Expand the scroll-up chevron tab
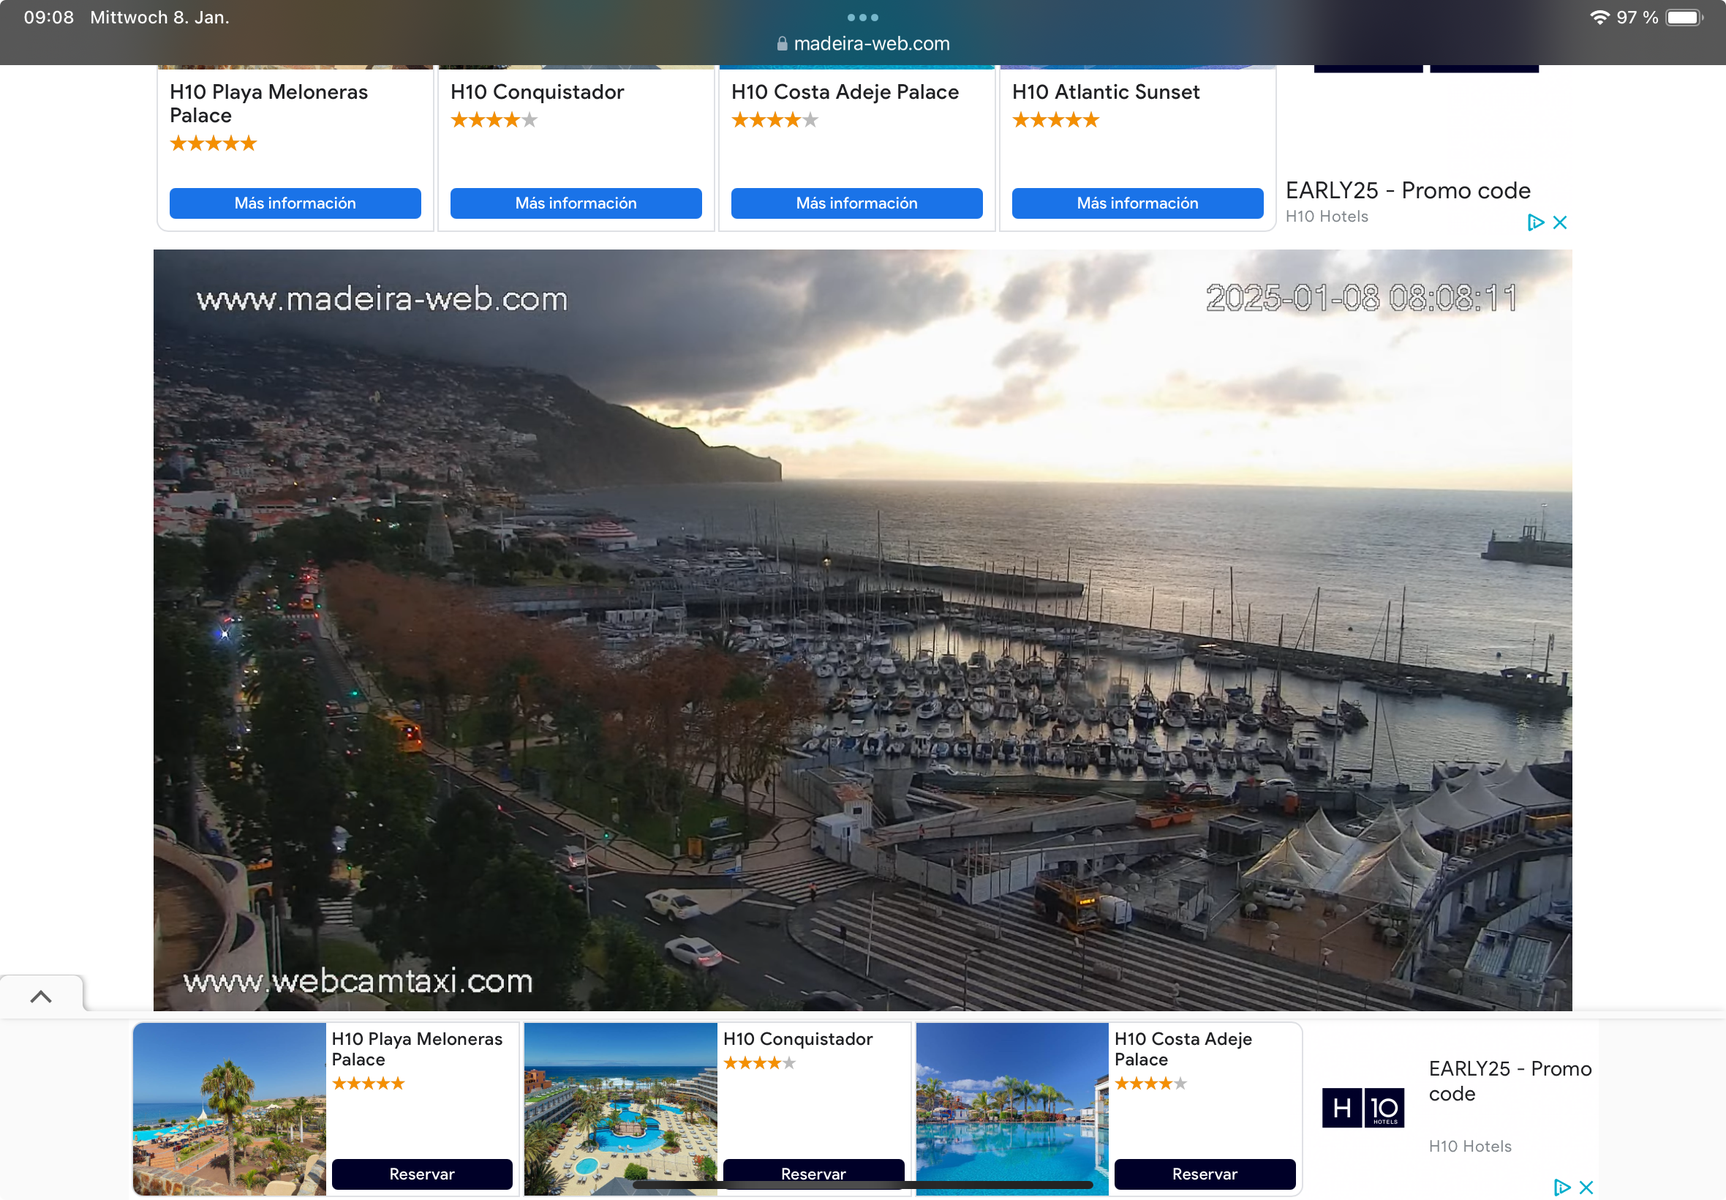Viewport: 1726px width, 1200px height. pyautogui.click(x=41, y=996)
